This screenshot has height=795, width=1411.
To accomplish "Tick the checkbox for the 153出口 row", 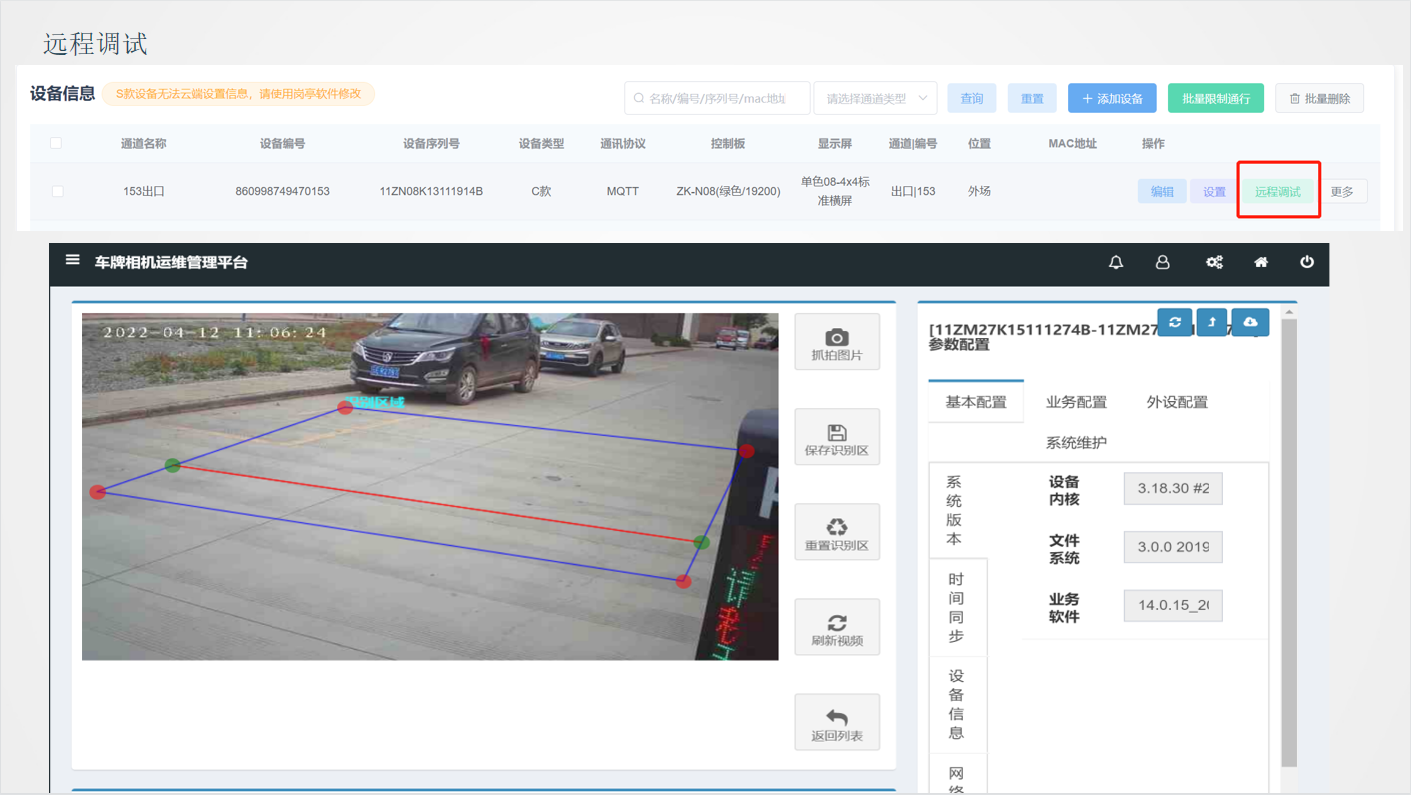I will [x=57, y=191].
